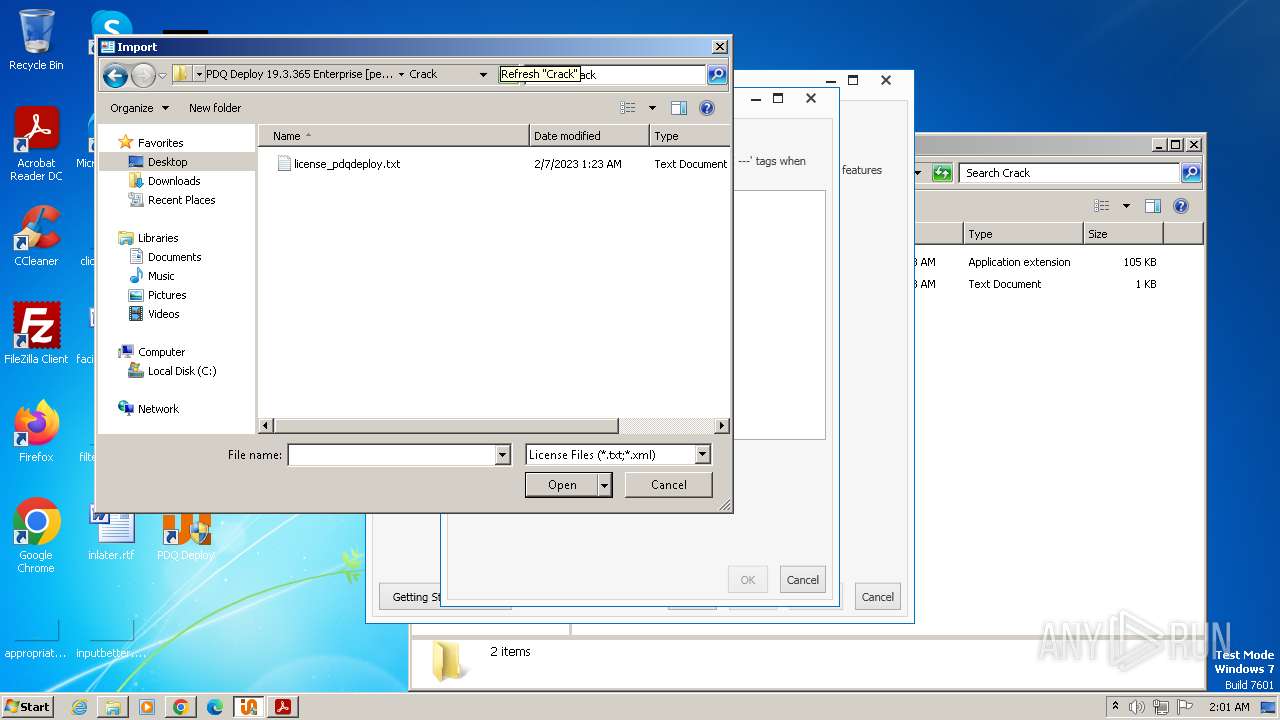Focus the Search Crack field in Explorer

[1069, 173]
